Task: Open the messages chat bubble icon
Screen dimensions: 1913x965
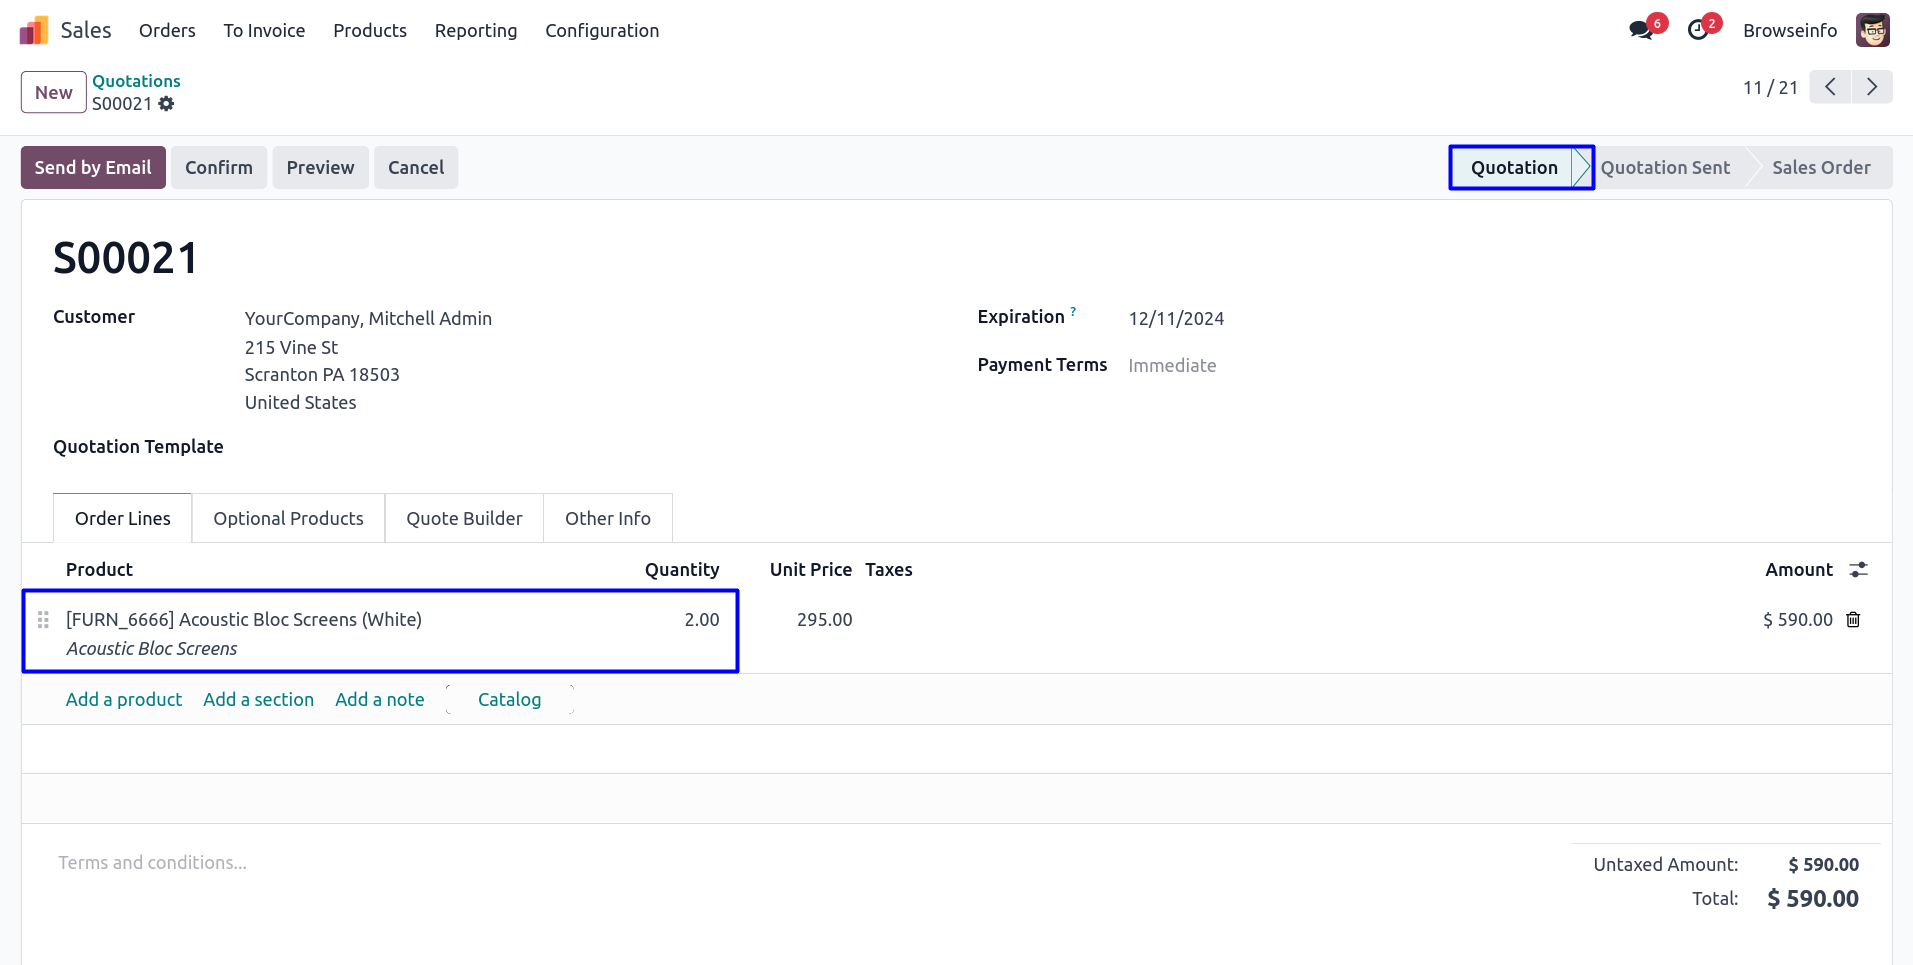Action: click(x=1640, y=30)
